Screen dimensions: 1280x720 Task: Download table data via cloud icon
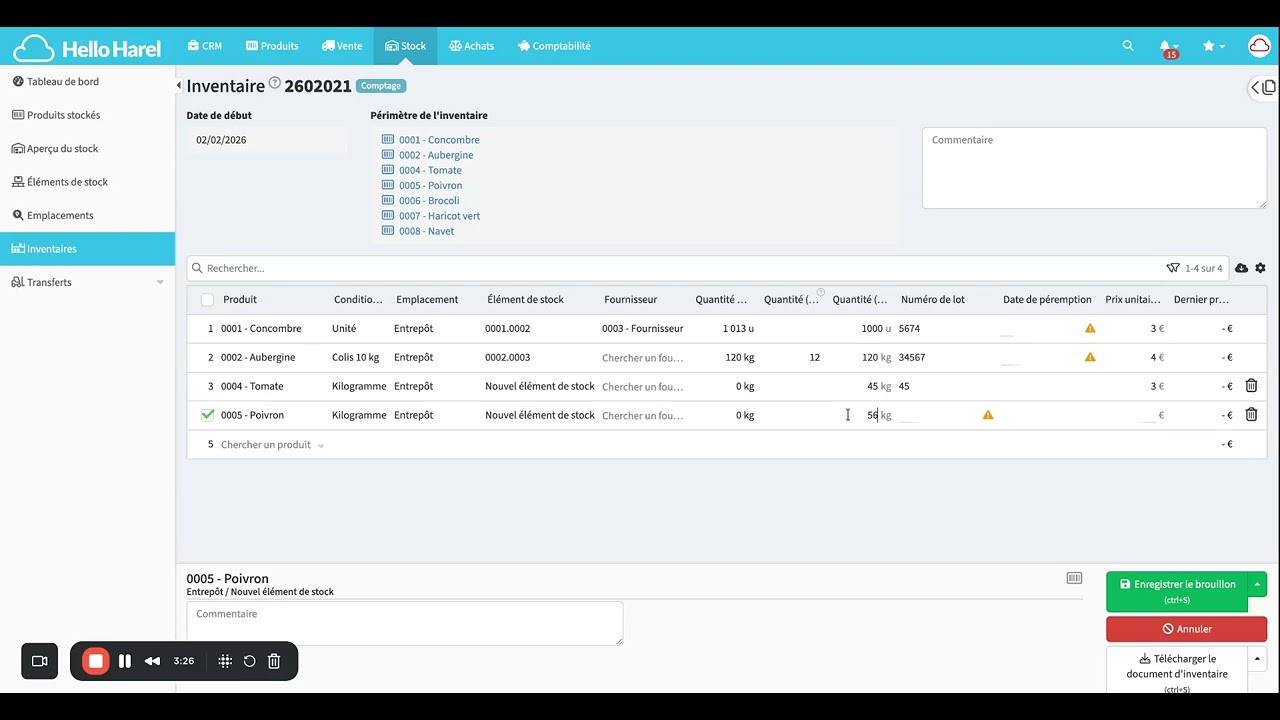tap(1241, 268)
